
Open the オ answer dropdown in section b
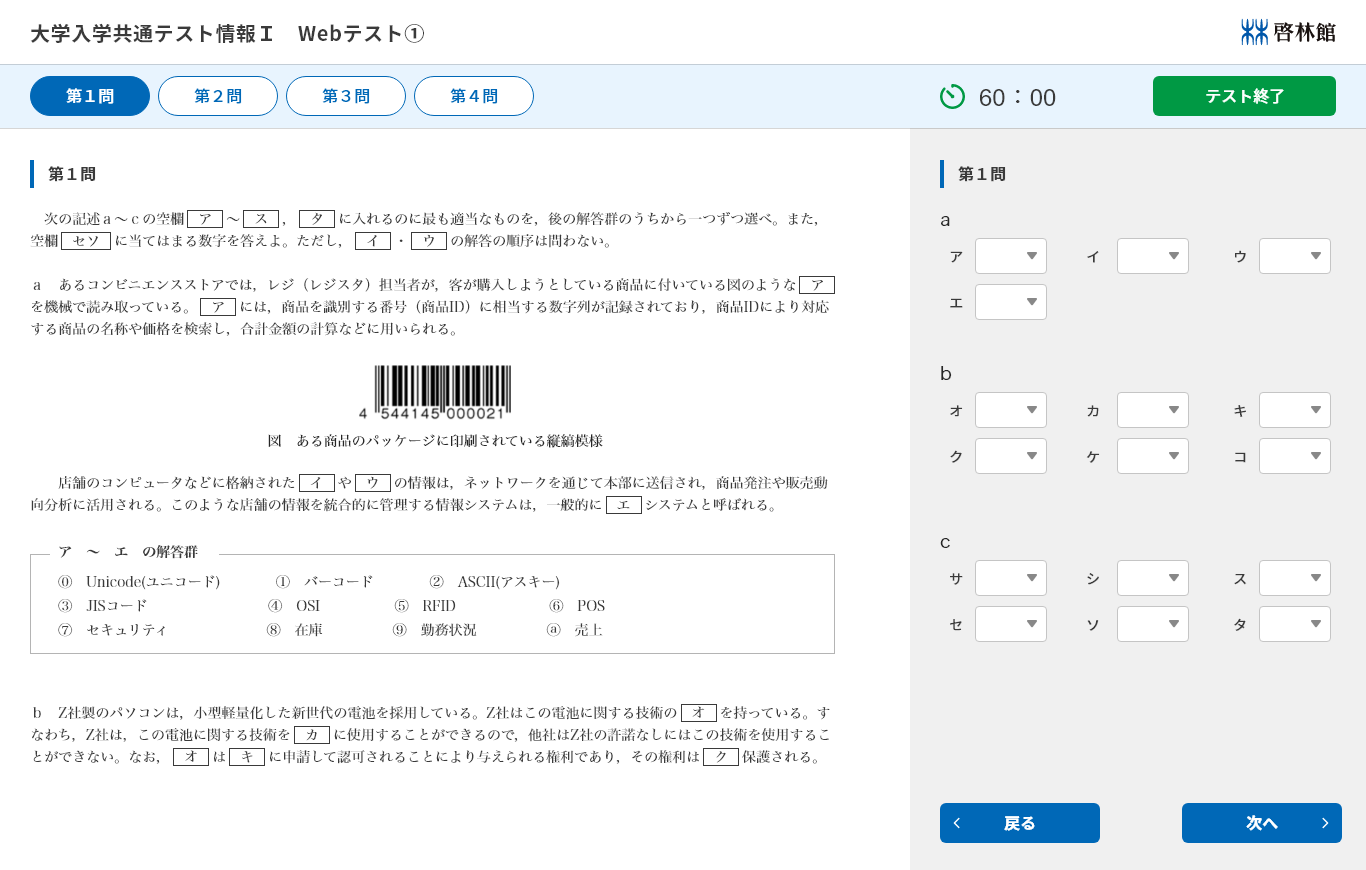[x=1010, y=410]
